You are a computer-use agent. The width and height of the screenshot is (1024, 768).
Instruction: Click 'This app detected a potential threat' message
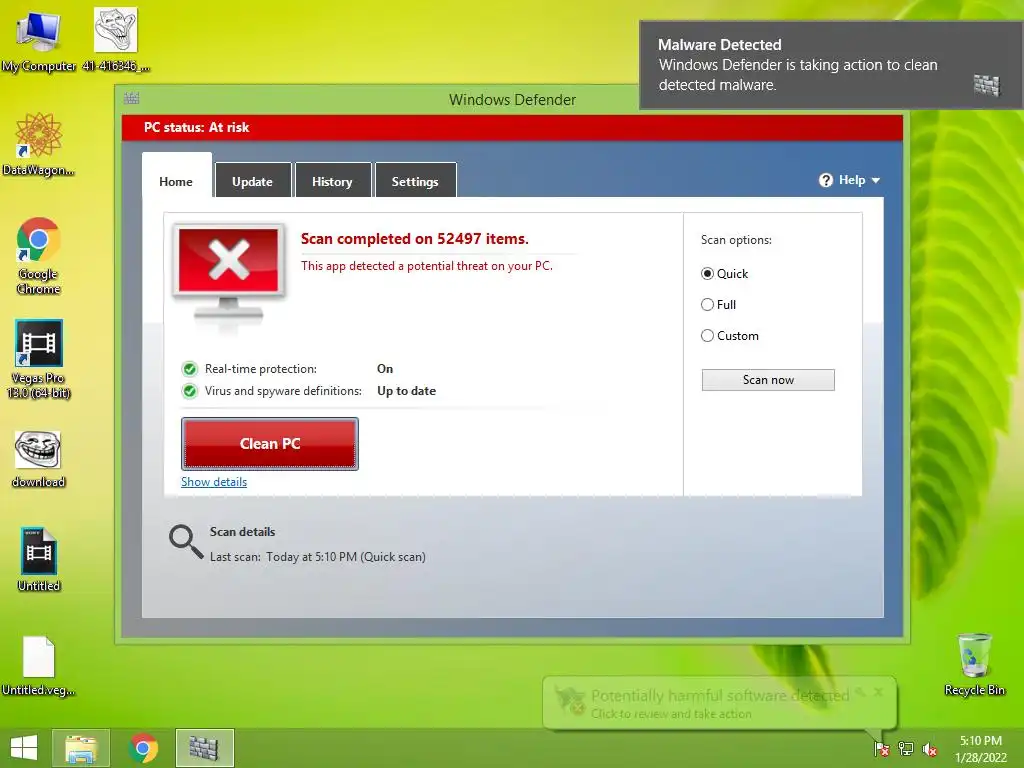pyautogui.click(x=426, y=266)
